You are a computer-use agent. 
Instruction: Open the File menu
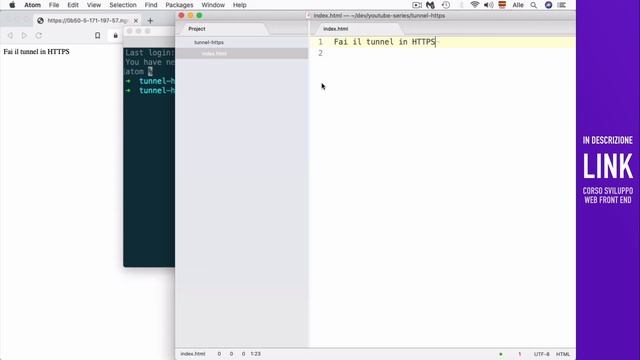[x=54, y=5]
